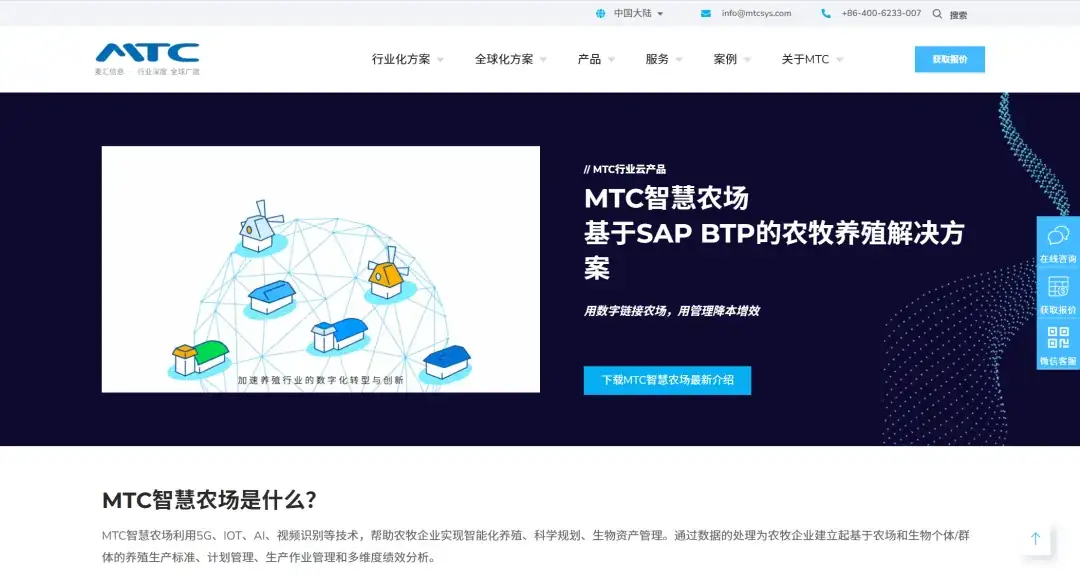Click the info@mtcsys.com email link
1080x582 pixels.
(755, 13)
